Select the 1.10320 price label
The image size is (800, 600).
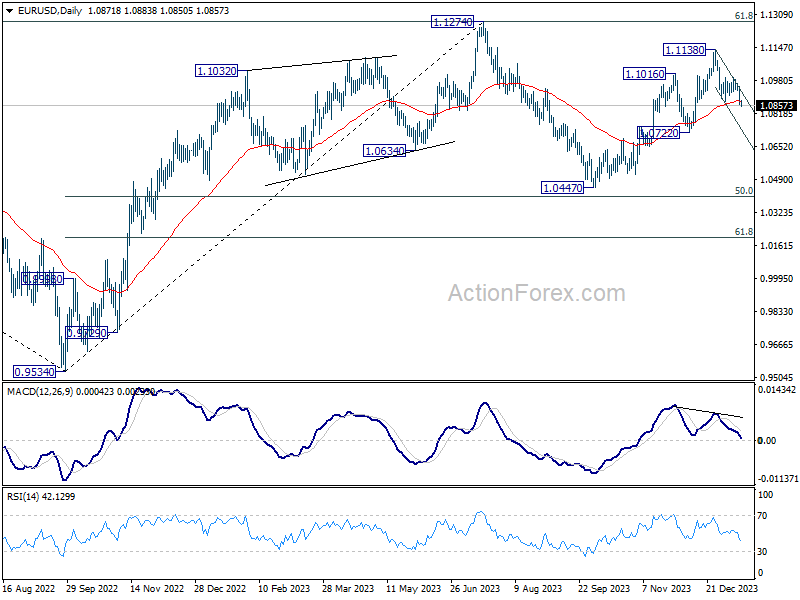pyautogui.click(x=217, y=71)
